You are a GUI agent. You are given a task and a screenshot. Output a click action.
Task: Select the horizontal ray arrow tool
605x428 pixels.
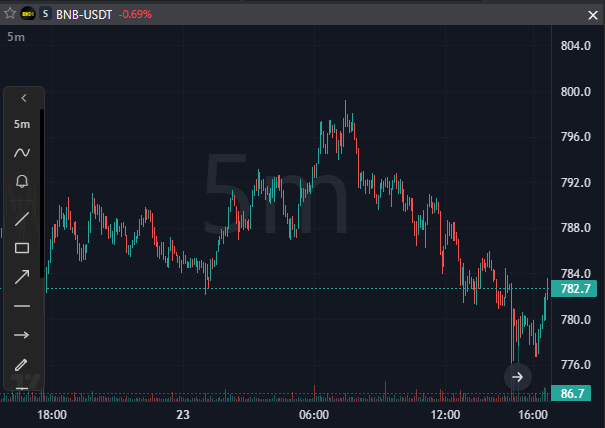point(22,335)
